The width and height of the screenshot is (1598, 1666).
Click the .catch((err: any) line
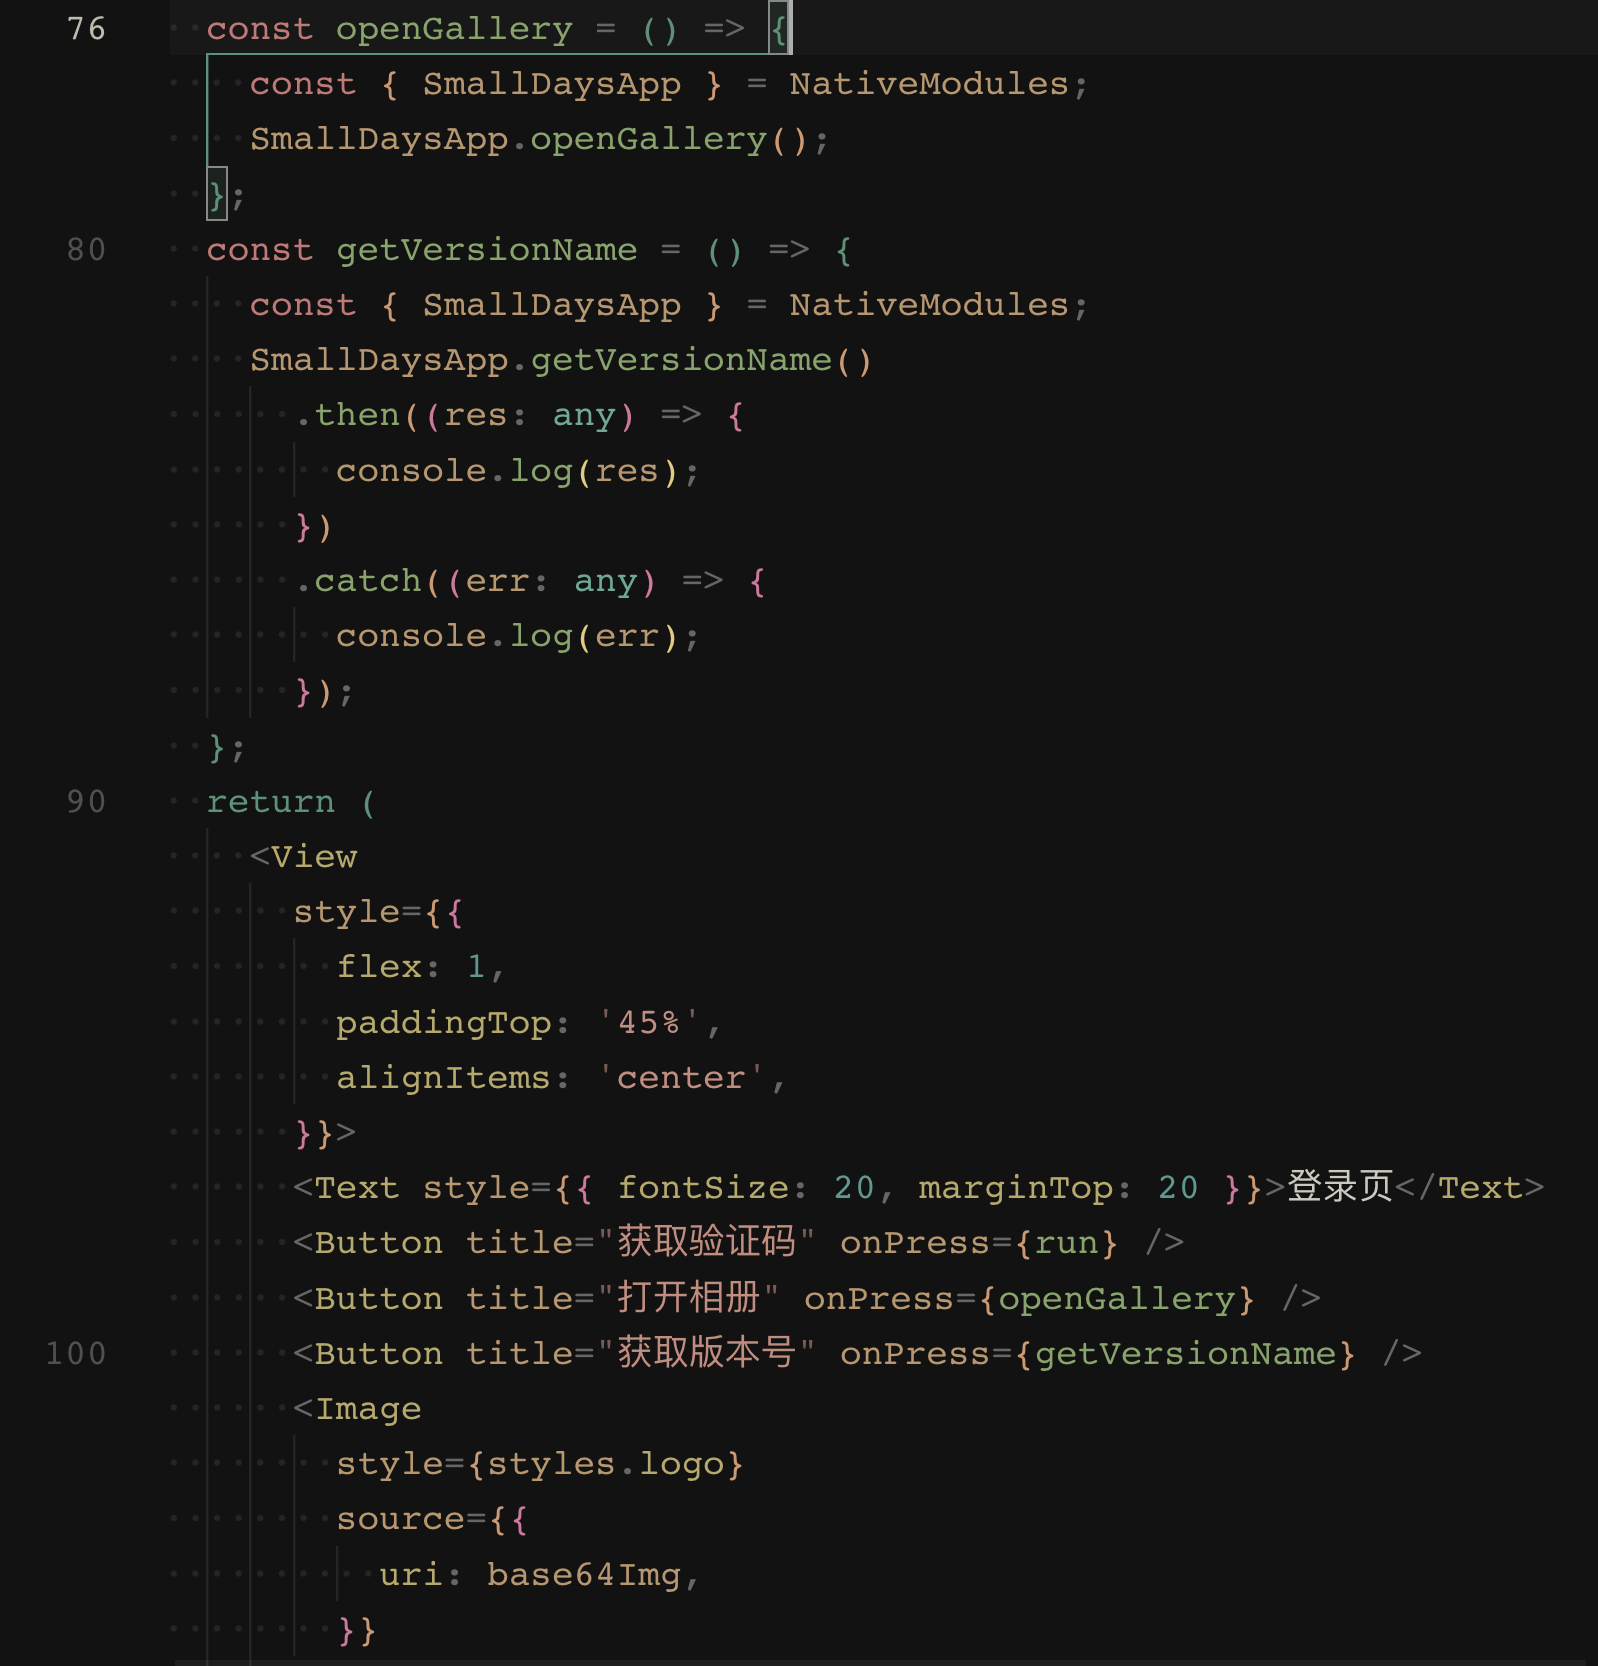531,581
